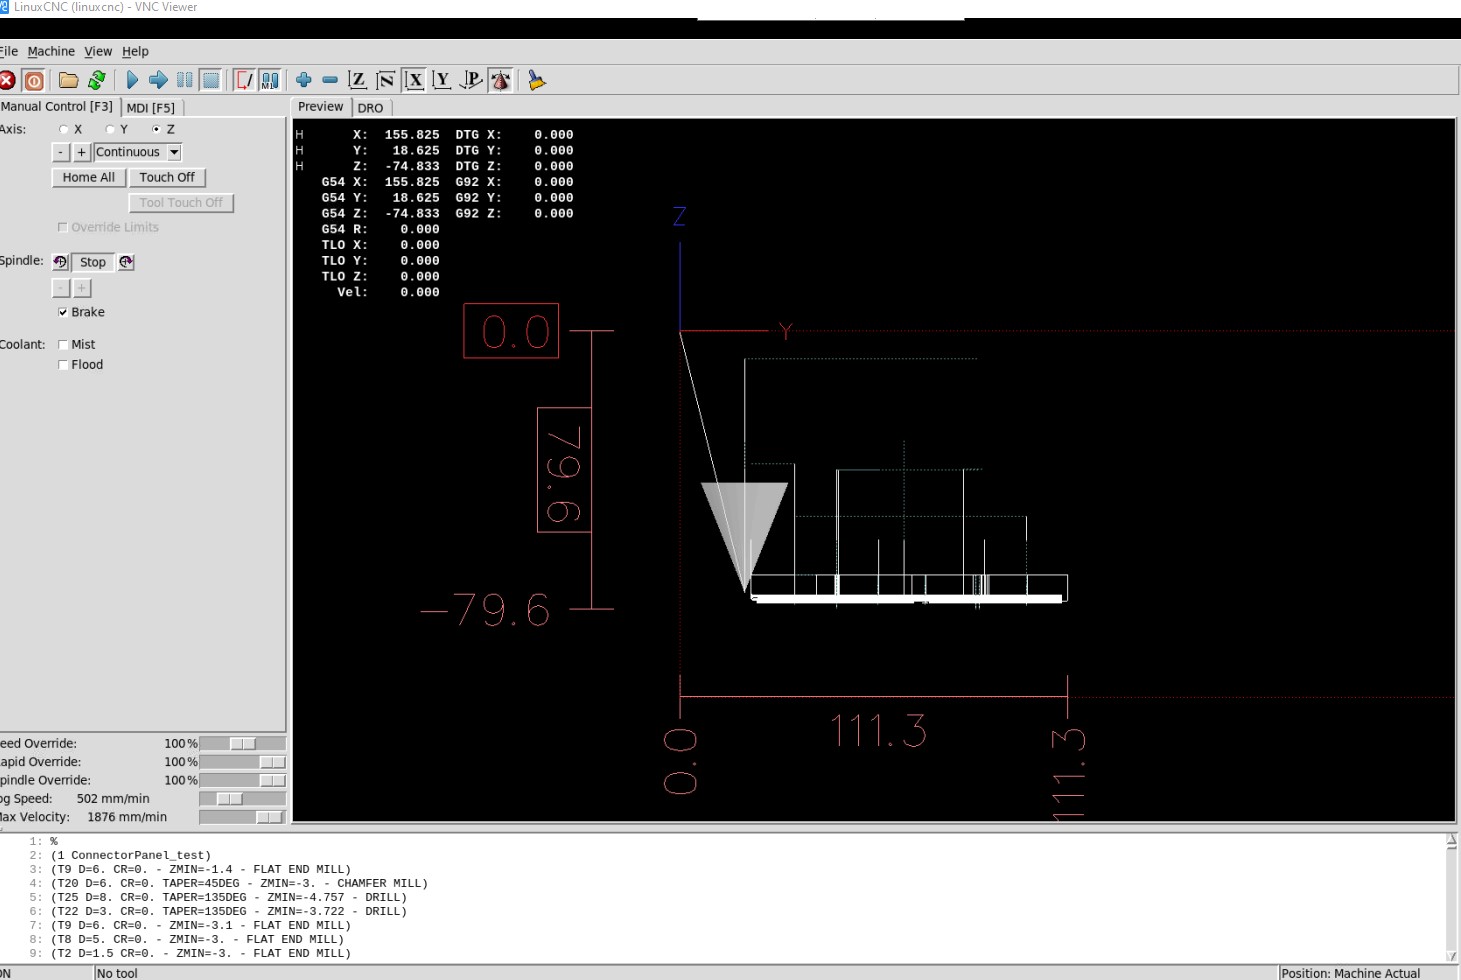Toggle Override Limits checkbox
The image size is (1461, 980).
point(63,227)
